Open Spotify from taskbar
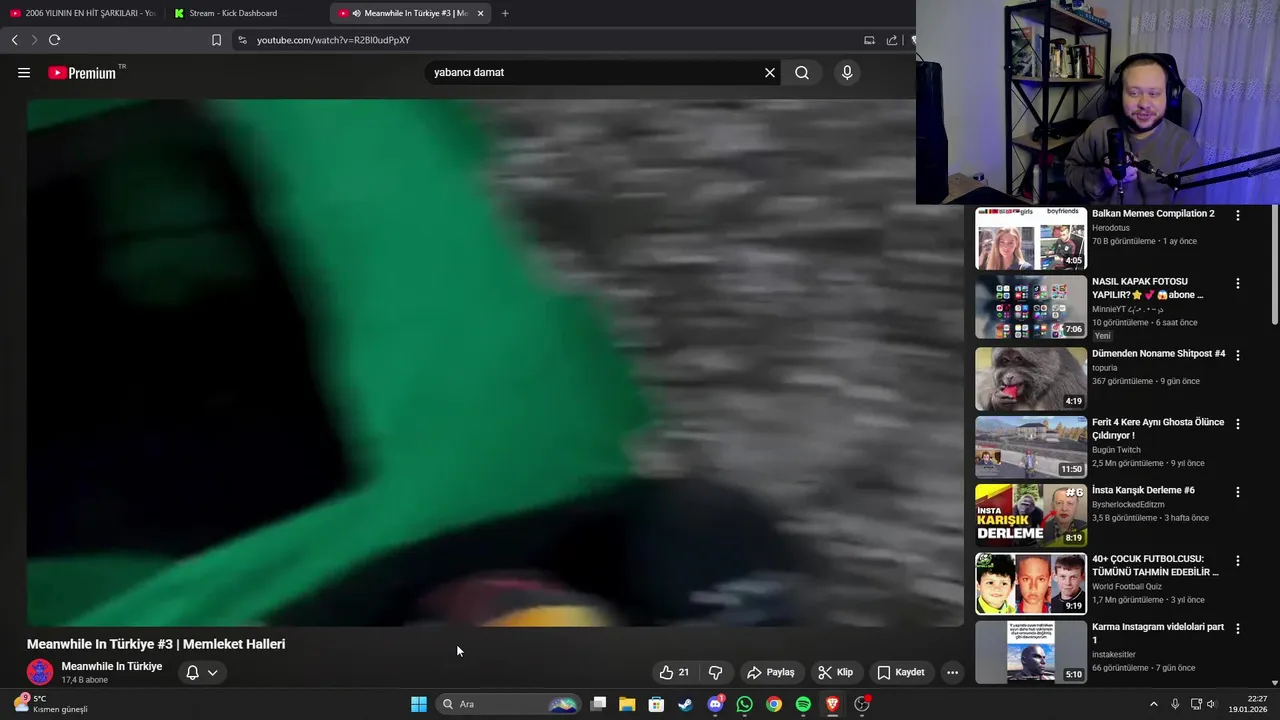 pos(803,704)
